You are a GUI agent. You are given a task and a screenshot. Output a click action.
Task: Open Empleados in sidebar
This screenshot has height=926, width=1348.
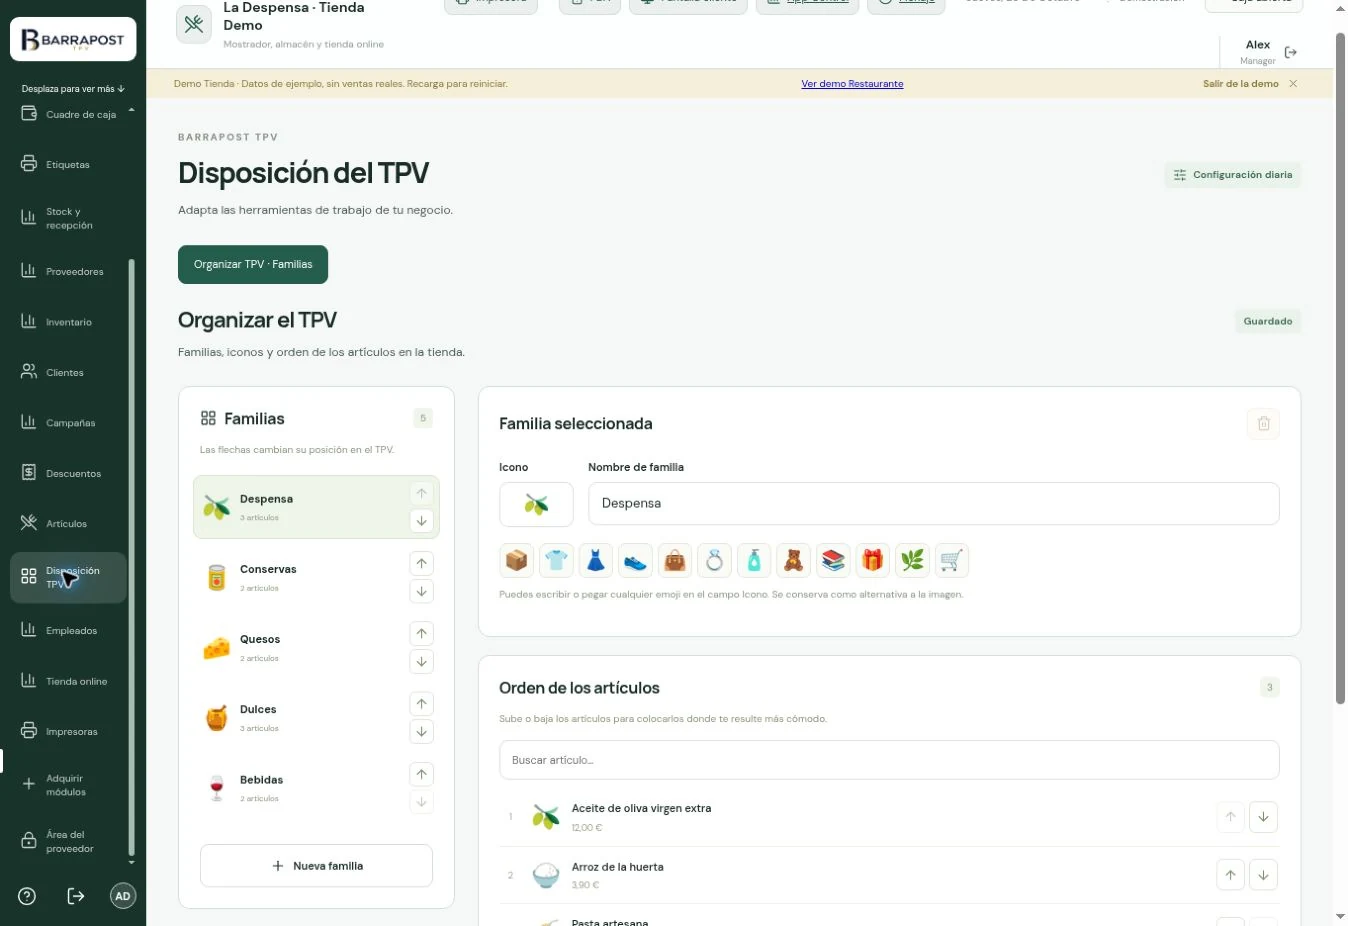click(x=68, y=630)
